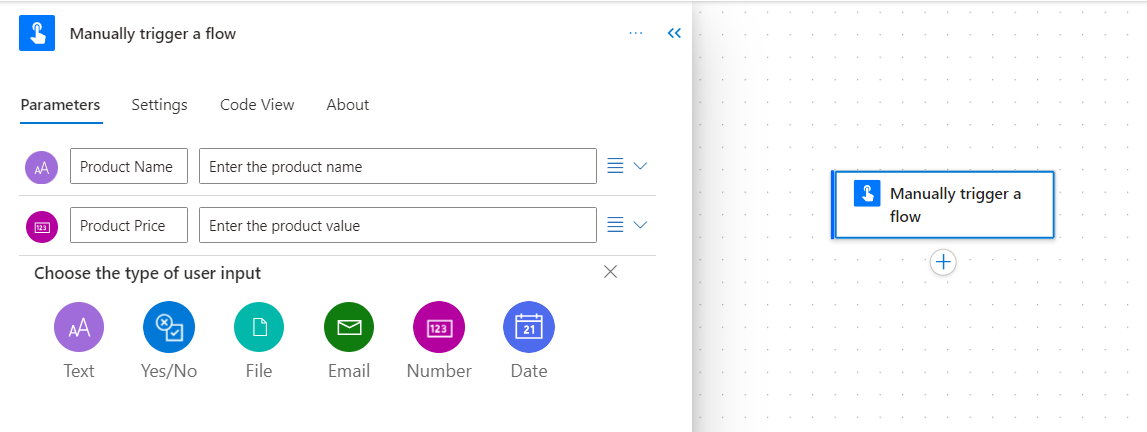
Task: Open the Code View tab
Action: 257,105
